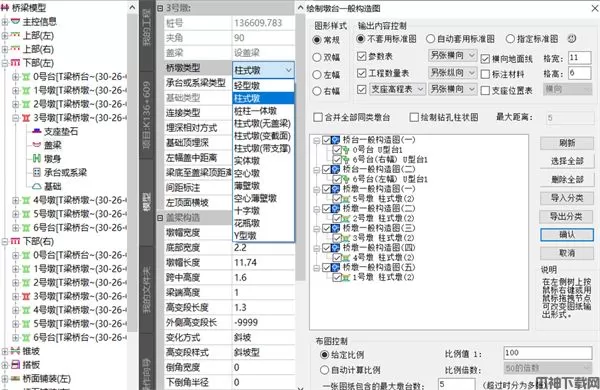Click the 主控信息 node icon
The image size is (600, 390).
pos(15,21)
